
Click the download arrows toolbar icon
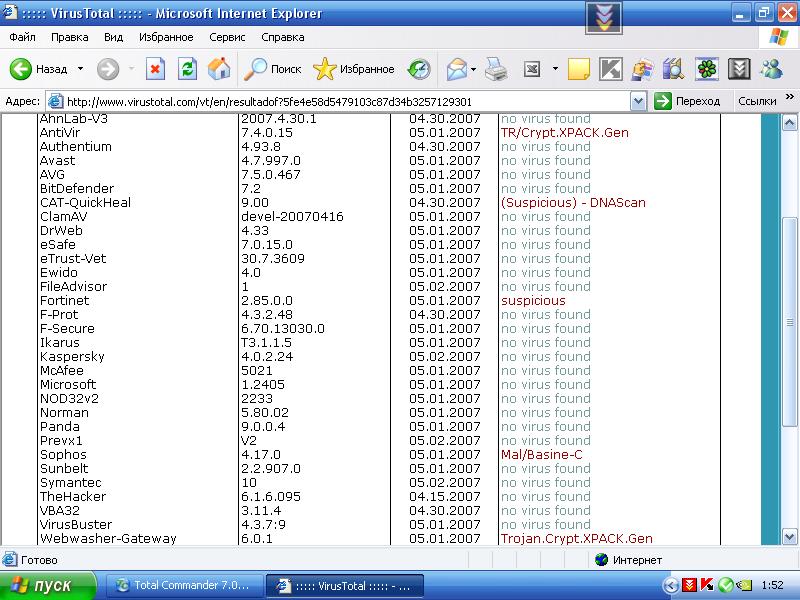pyautogui.click(x=739, y=69)
